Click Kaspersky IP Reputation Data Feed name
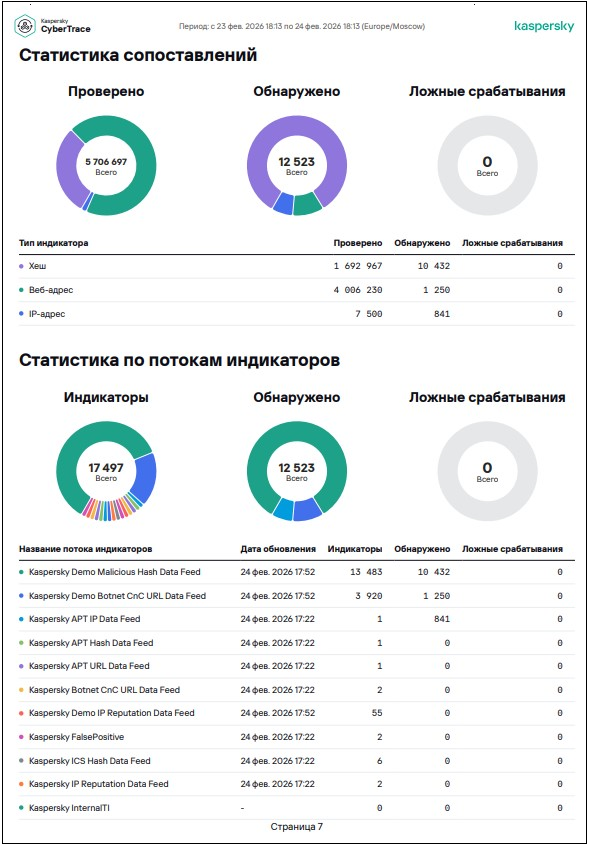Screen dimensions: 591x845 99,784
